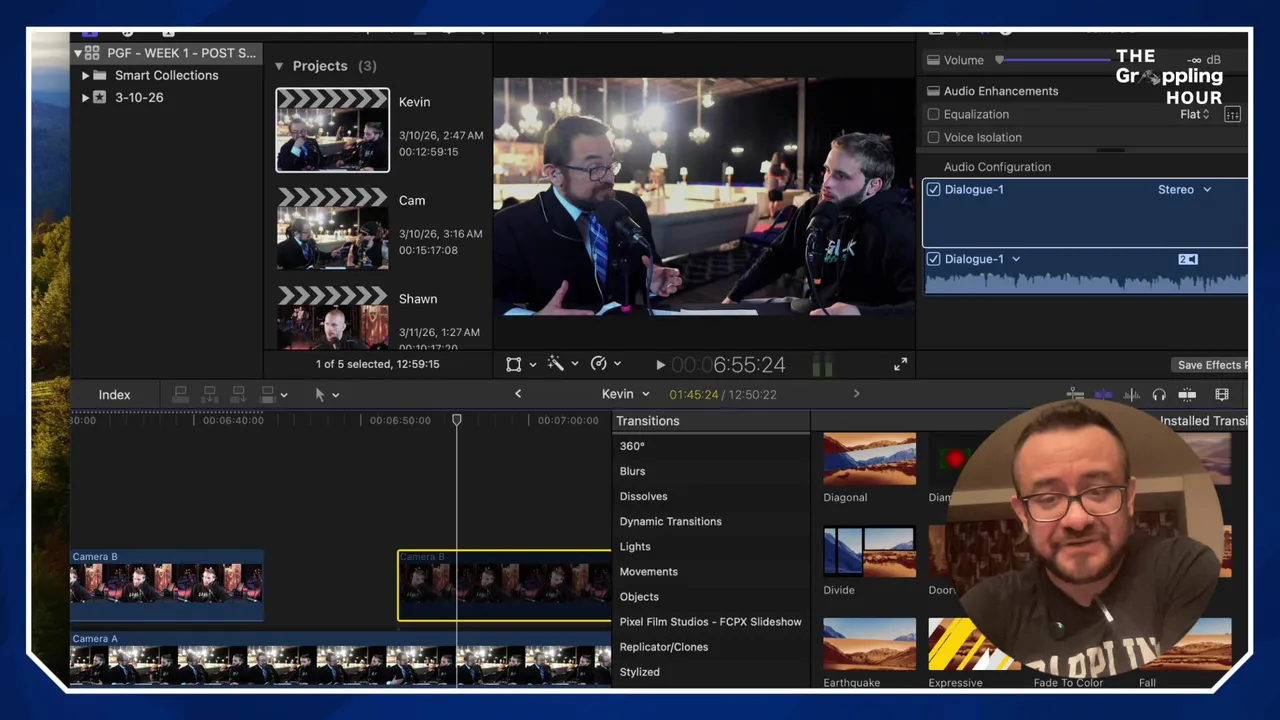The image size is (1280, 720).
Task: Click the timeline playhead marker
Action: tap(457, 420)
